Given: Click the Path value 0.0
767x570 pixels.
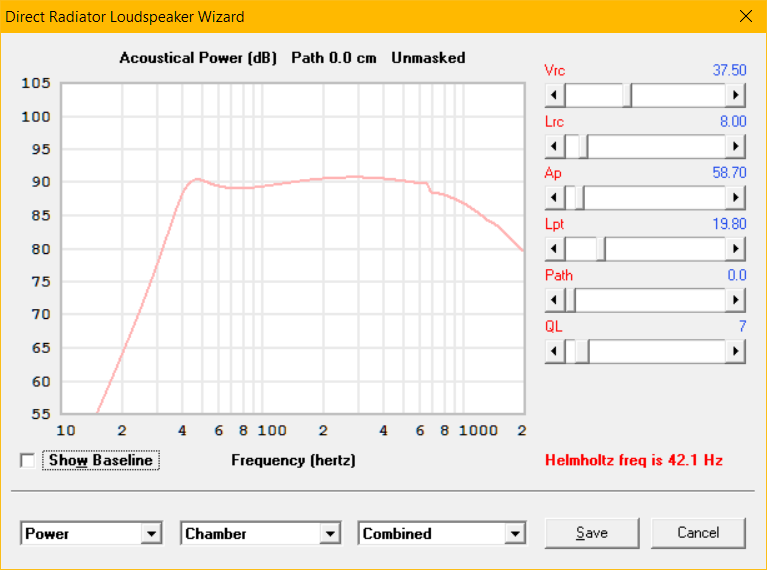Looking at the screenshot, I should [x=737, y=275].
